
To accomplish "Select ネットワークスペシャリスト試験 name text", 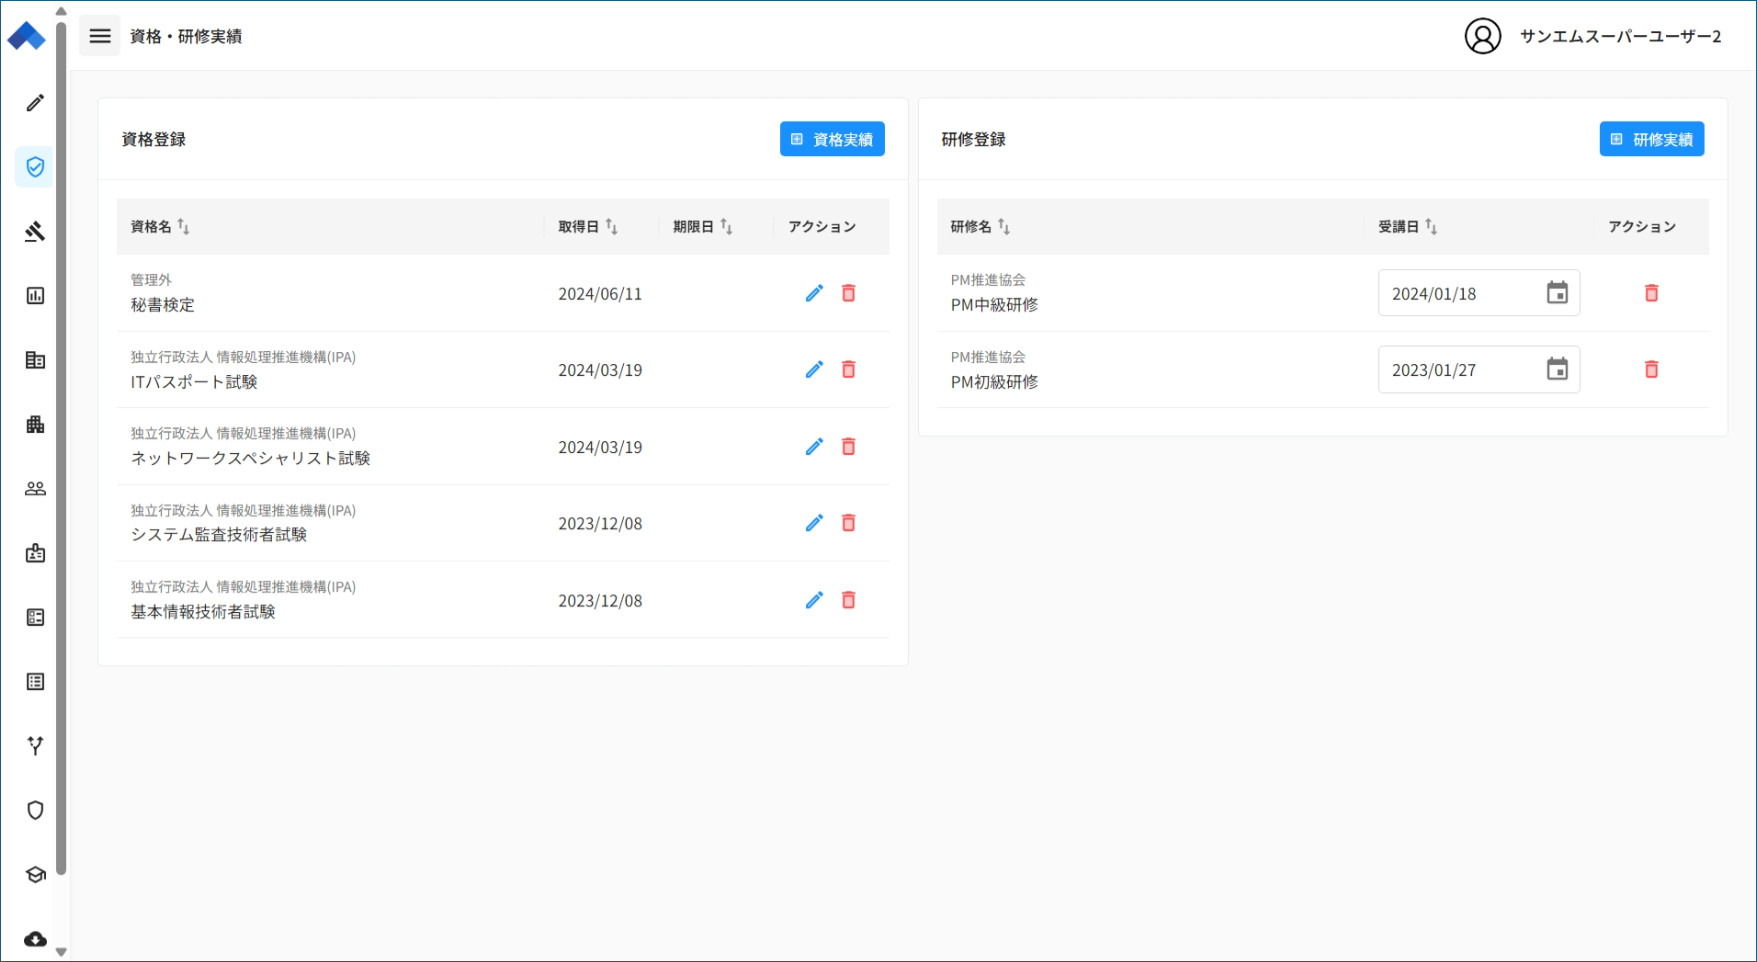I will (x=251, y=458).
